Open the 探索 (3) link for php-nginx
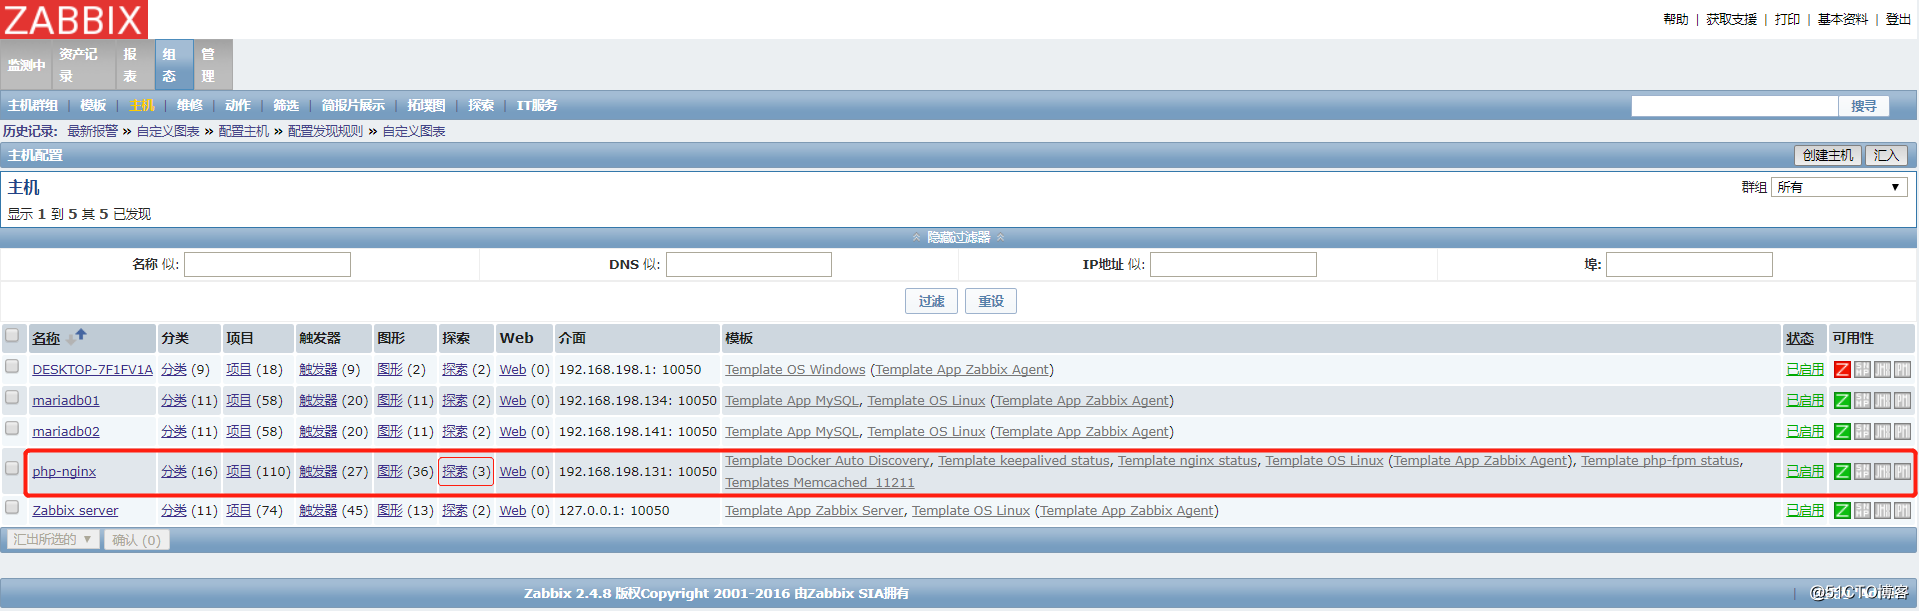1919x611 pixels. coord(466,472)
